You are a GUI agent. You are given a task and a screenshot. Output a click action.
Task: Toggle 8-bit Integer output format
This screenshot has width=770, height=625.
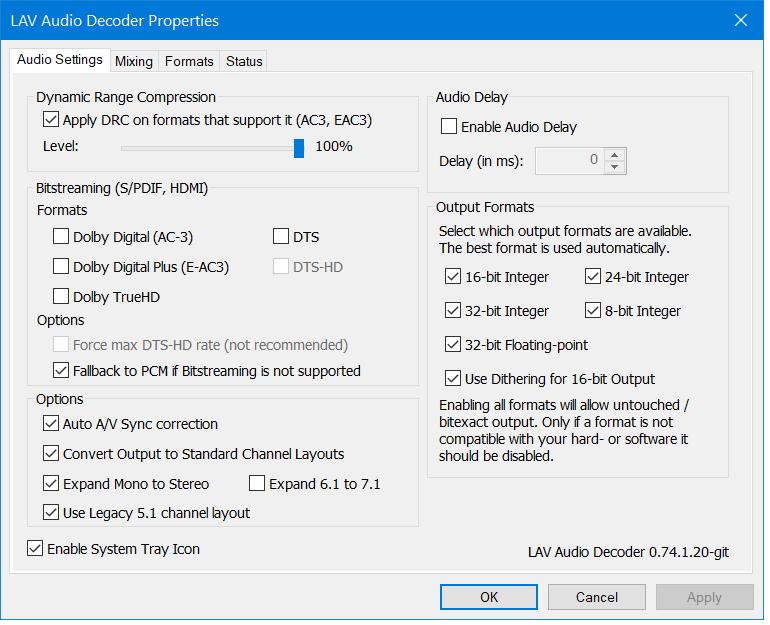click(593, 310)
